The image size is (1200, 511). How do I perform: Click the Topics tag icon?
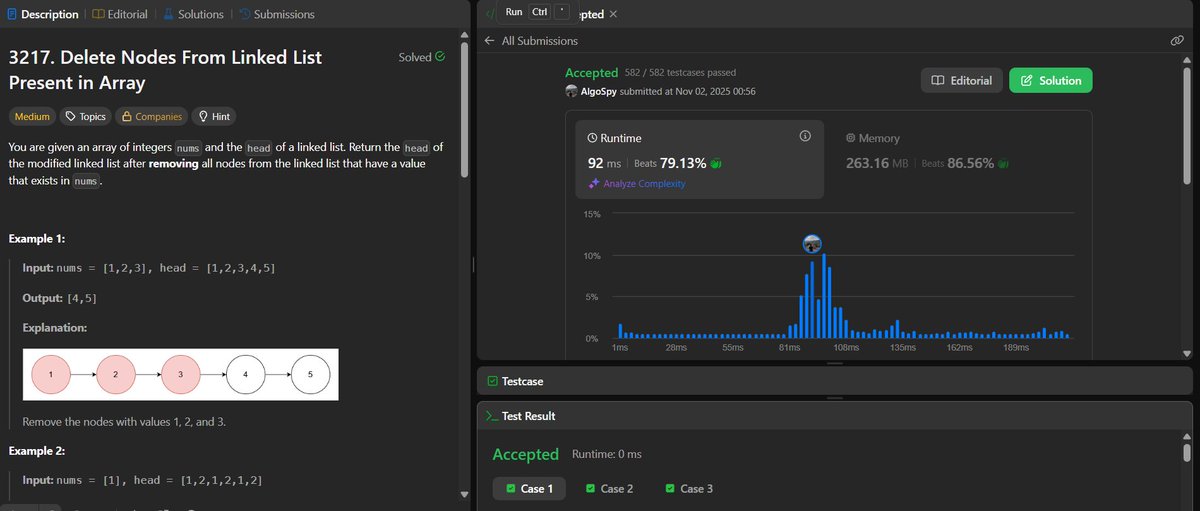tap(70, 116)
